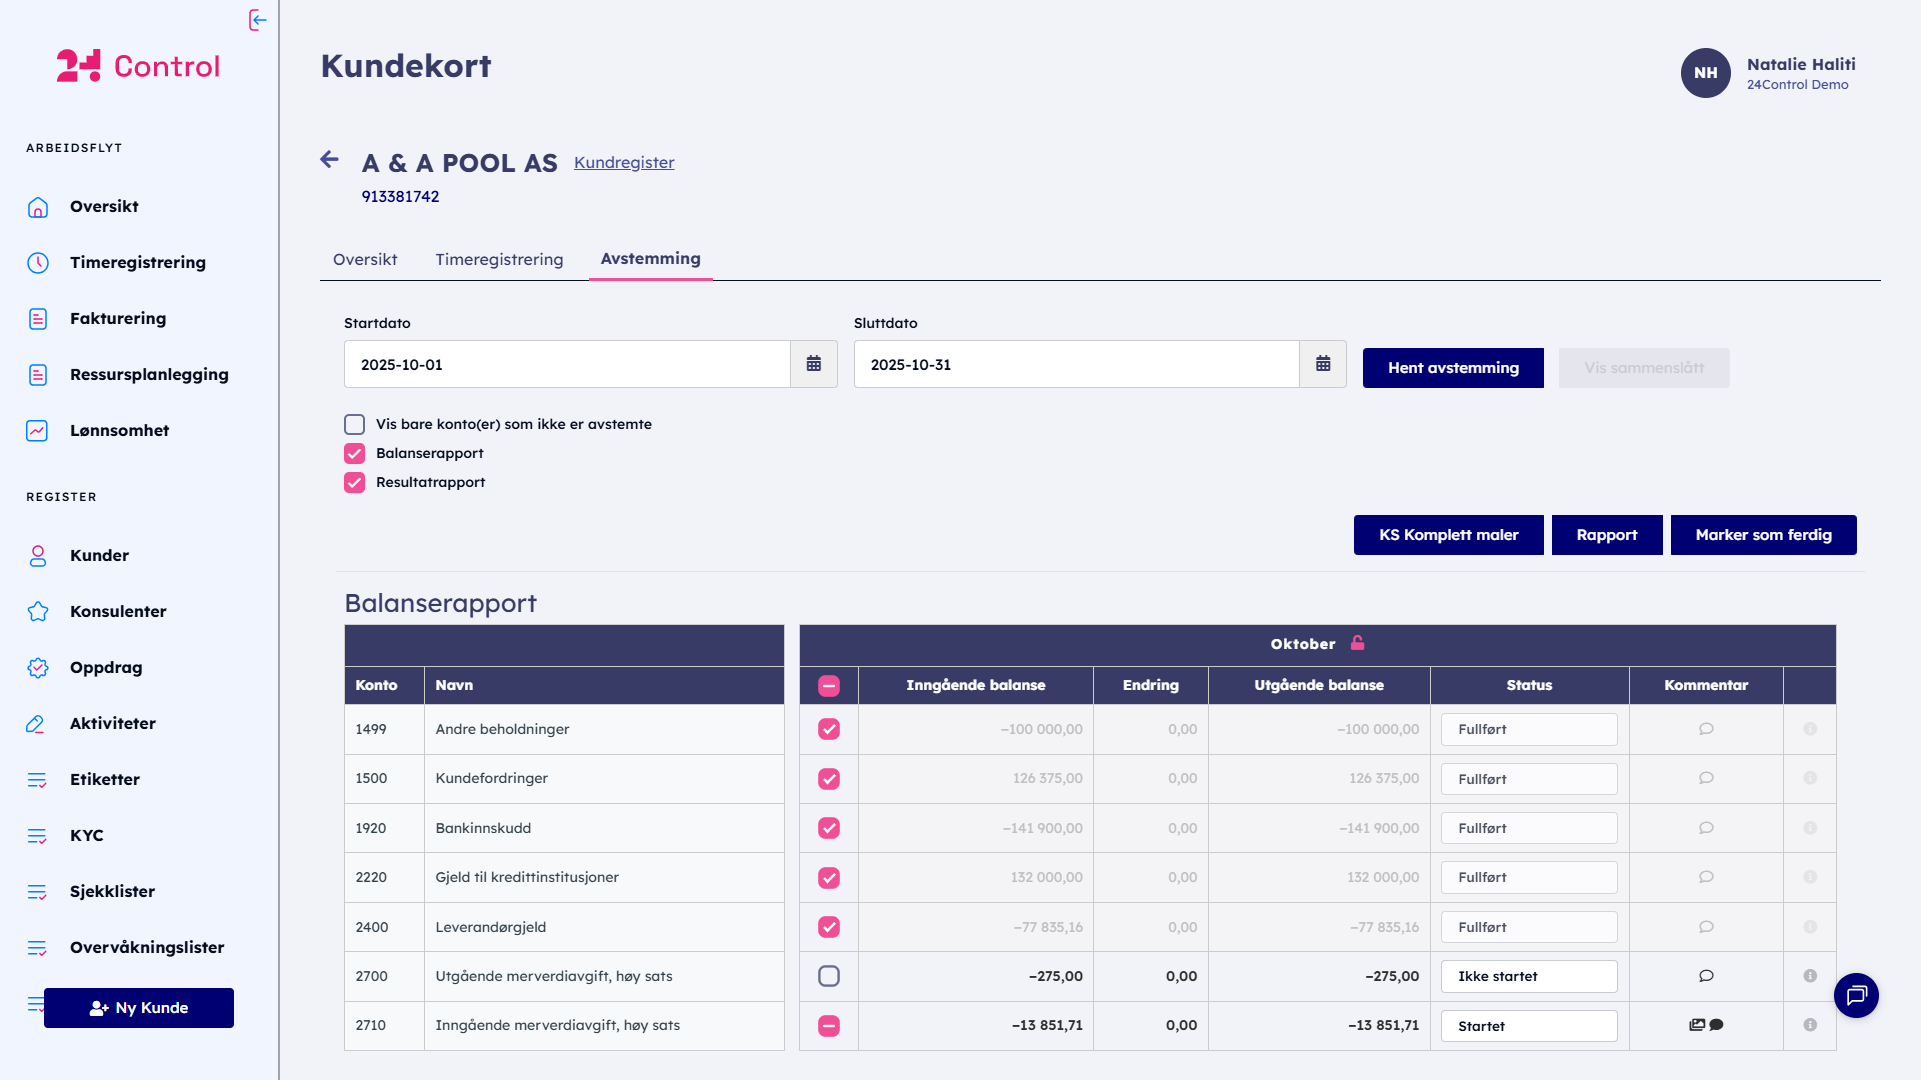
Task: Click the Startdato input field
Action: pyautogui.click(x=566, y=364)
